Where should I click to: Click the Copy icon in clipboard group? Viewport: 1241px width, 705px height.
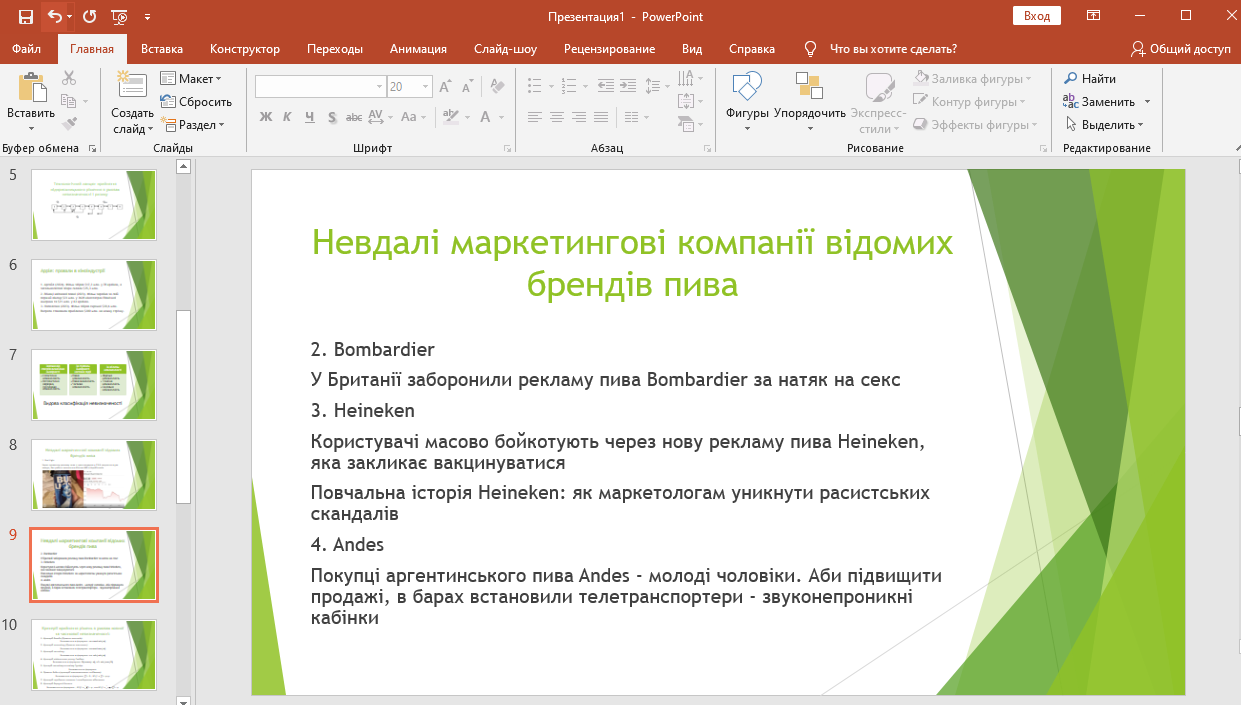tap(69, 101)
